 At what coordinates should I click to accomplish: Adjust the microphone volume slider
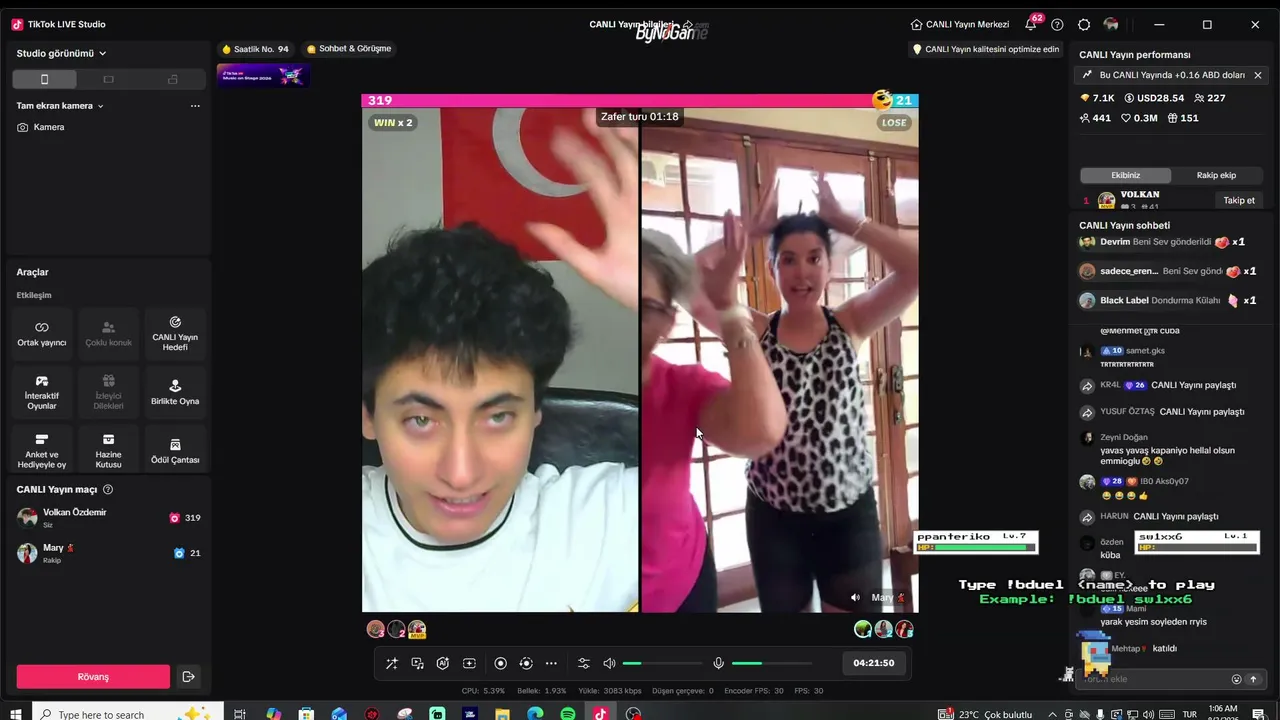771,663
